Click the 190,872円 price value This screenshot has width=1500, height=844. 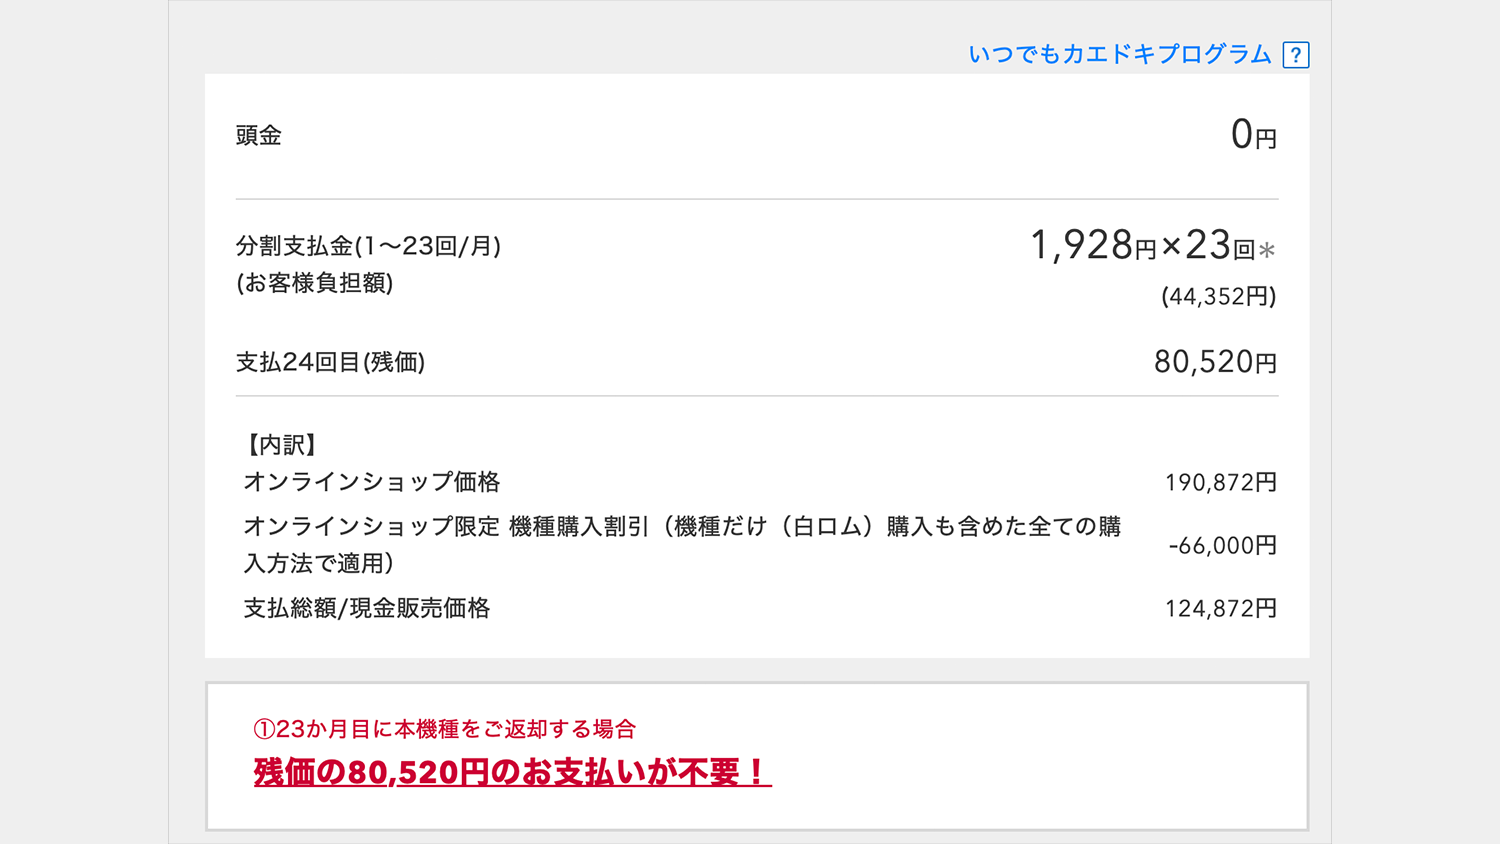(x=1220, y=483)
